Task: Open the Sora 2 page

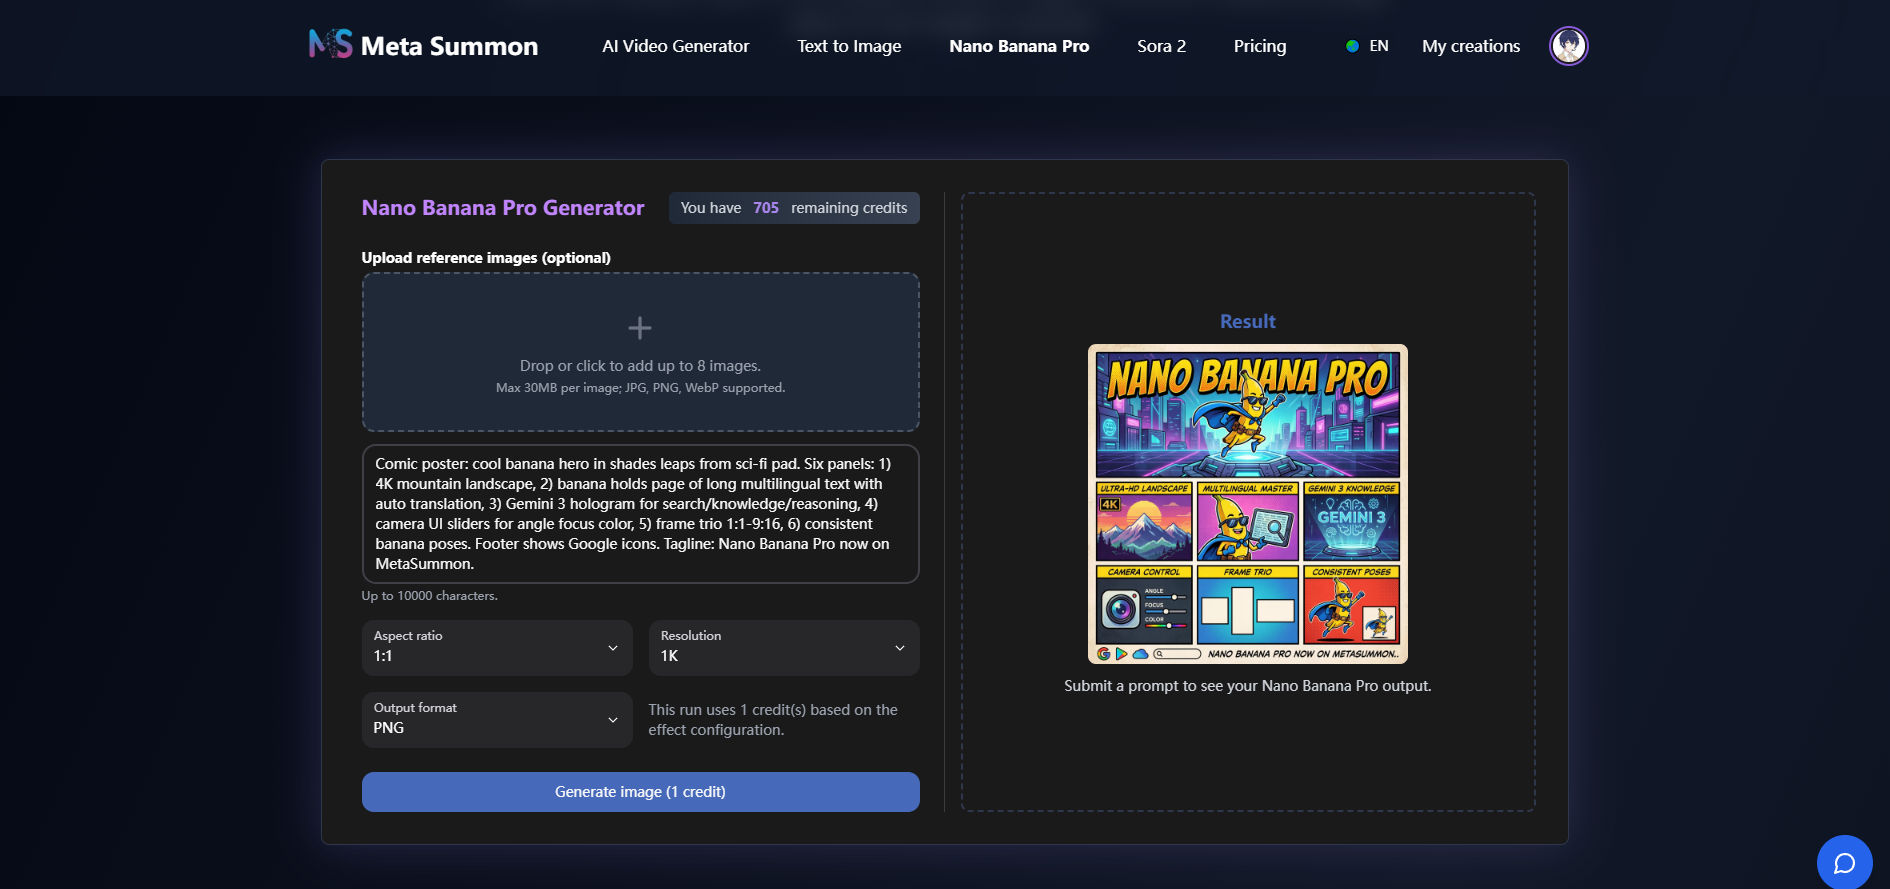Action: click(1161, 46)
